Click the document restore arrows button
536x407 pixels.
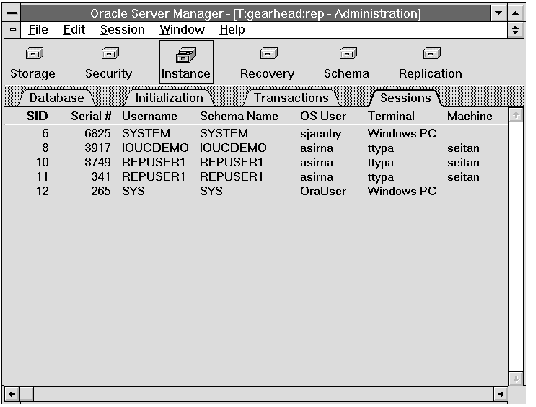[x=515, y=30]
